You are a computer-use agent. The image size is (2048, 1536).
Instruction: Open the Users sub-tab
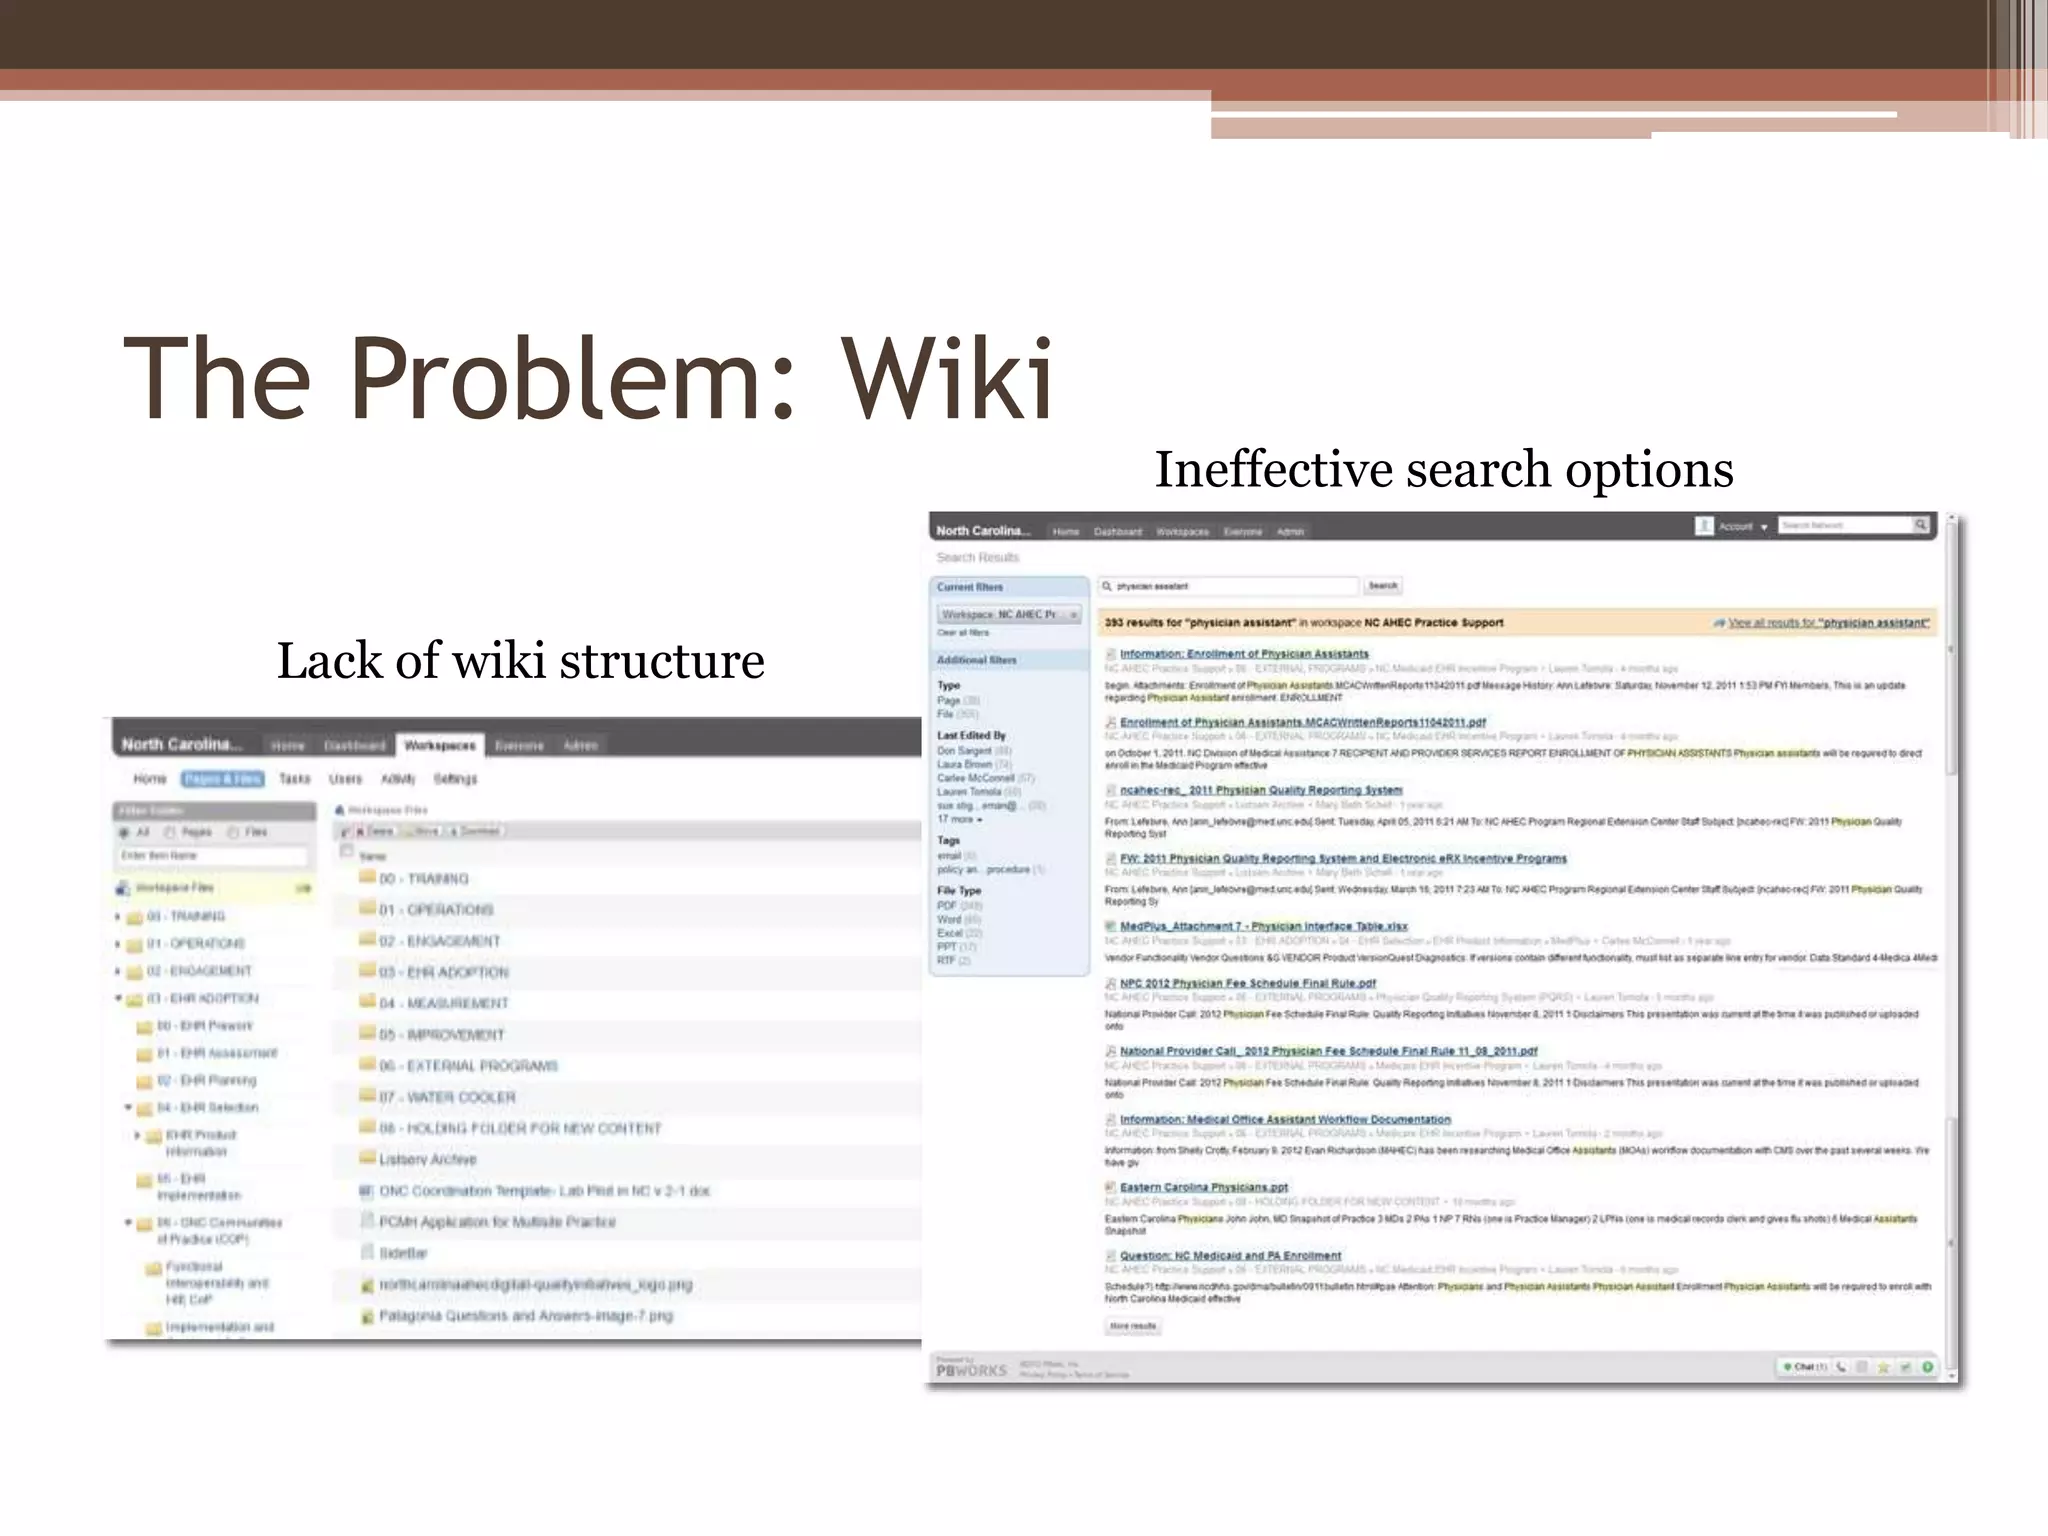pos(346,779)
